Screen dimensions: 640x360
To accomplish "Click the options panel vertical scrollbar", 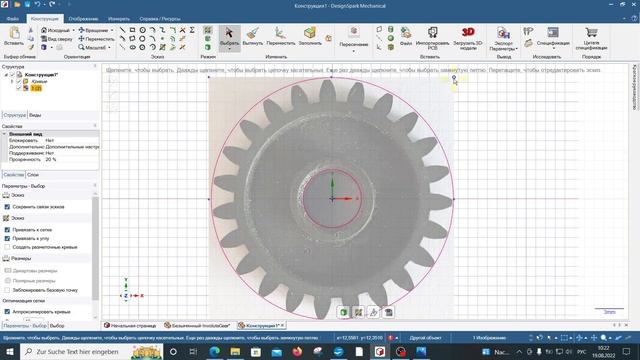I will click(x=96, y=249).
